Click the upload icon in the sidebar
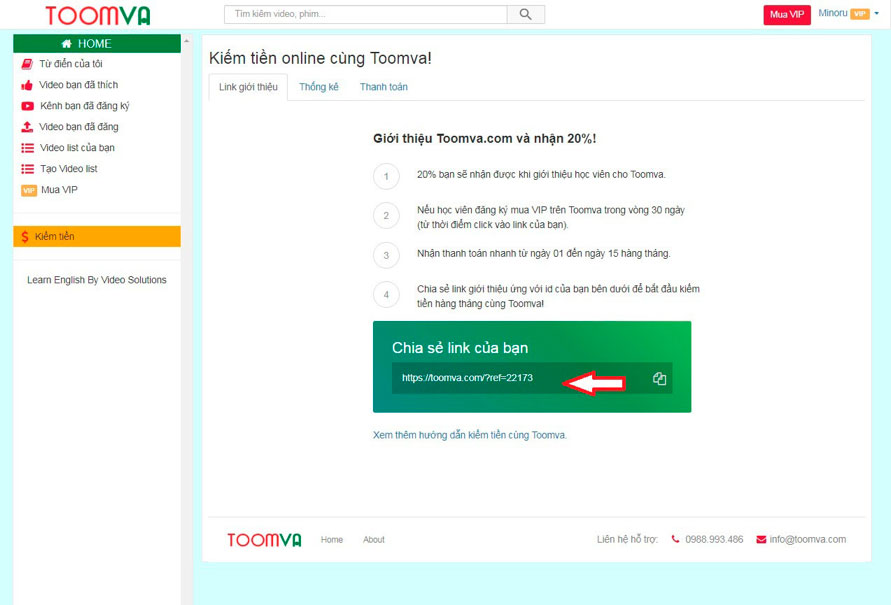 (27, 127)
